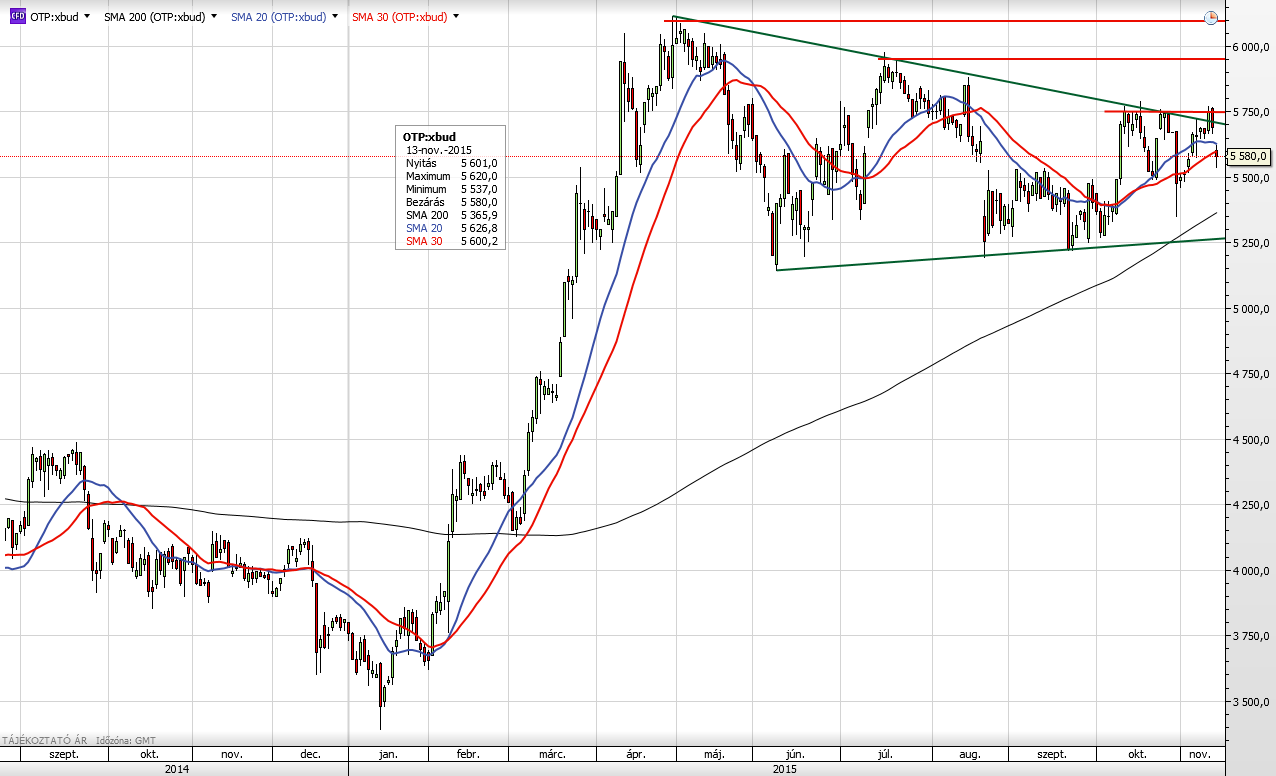
Task: Click the 2015 year label on time axis
Action: pos(786,768)
